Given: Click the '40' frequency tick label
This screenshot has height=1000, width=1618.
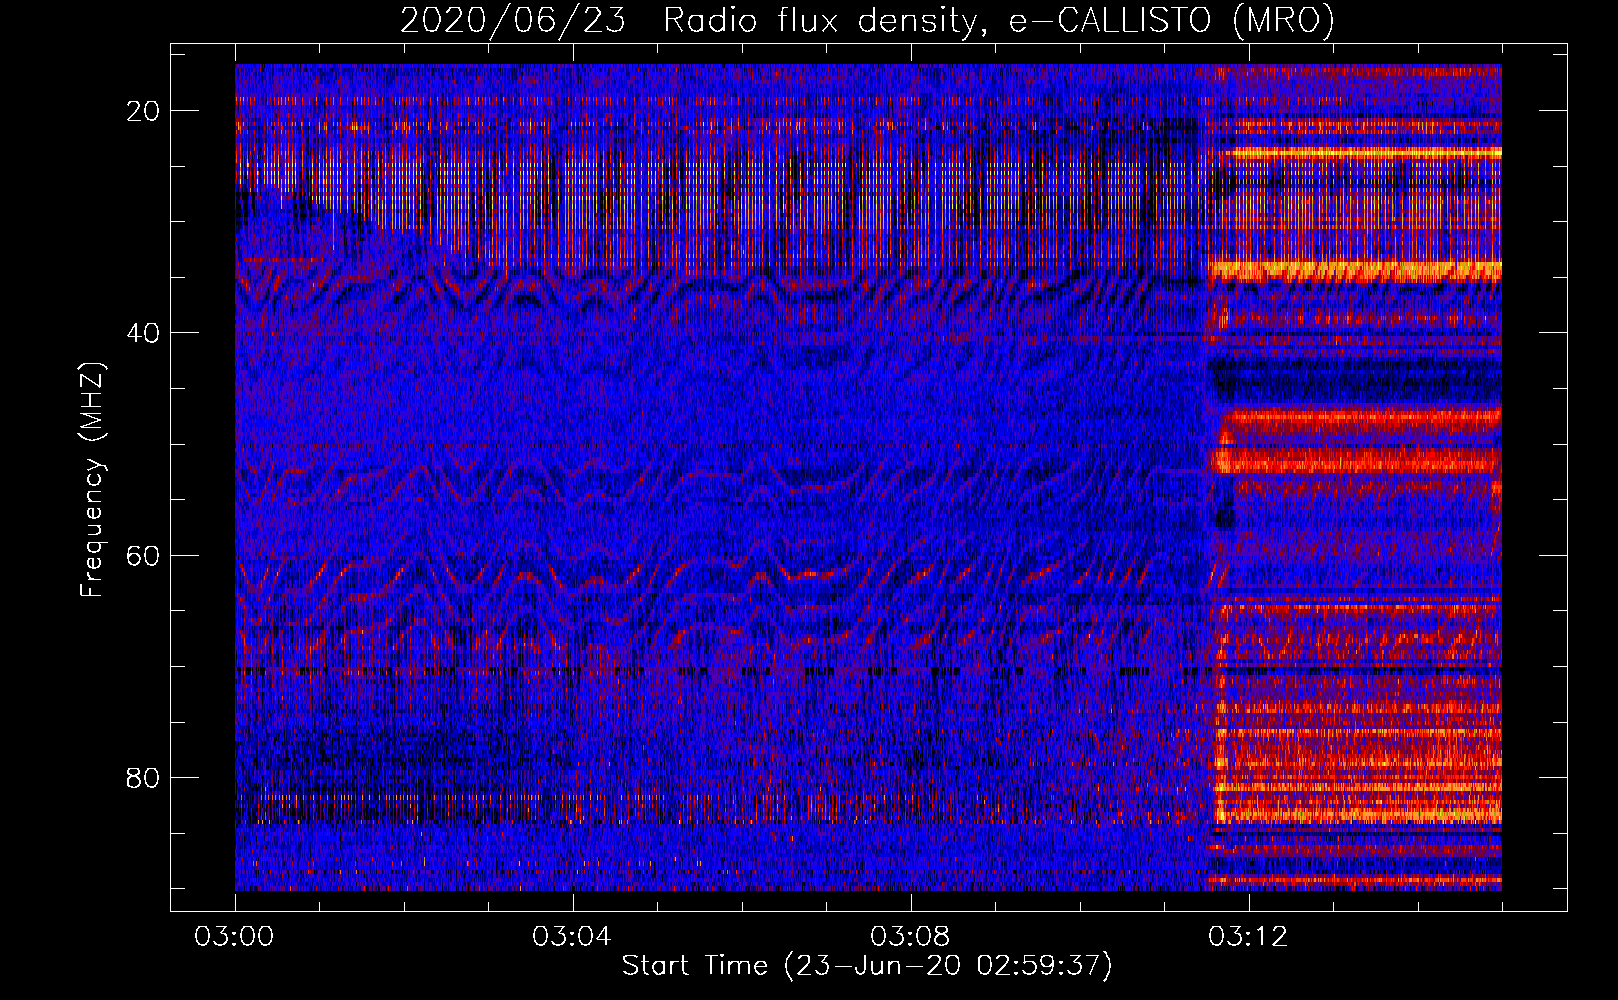Looking at the screenshot, I should coord(144,333).
